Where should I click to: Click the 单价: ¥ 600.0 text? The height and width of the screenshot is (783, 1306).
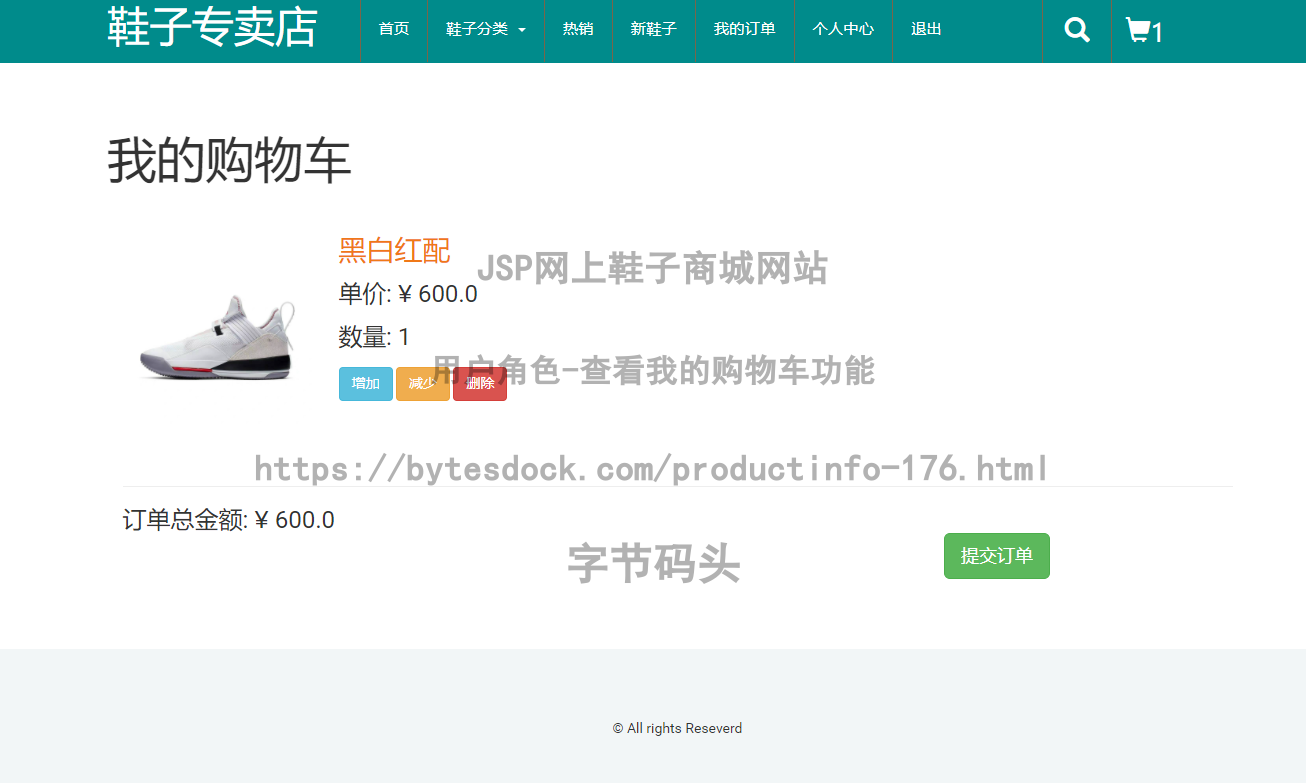tap(408, 294)
